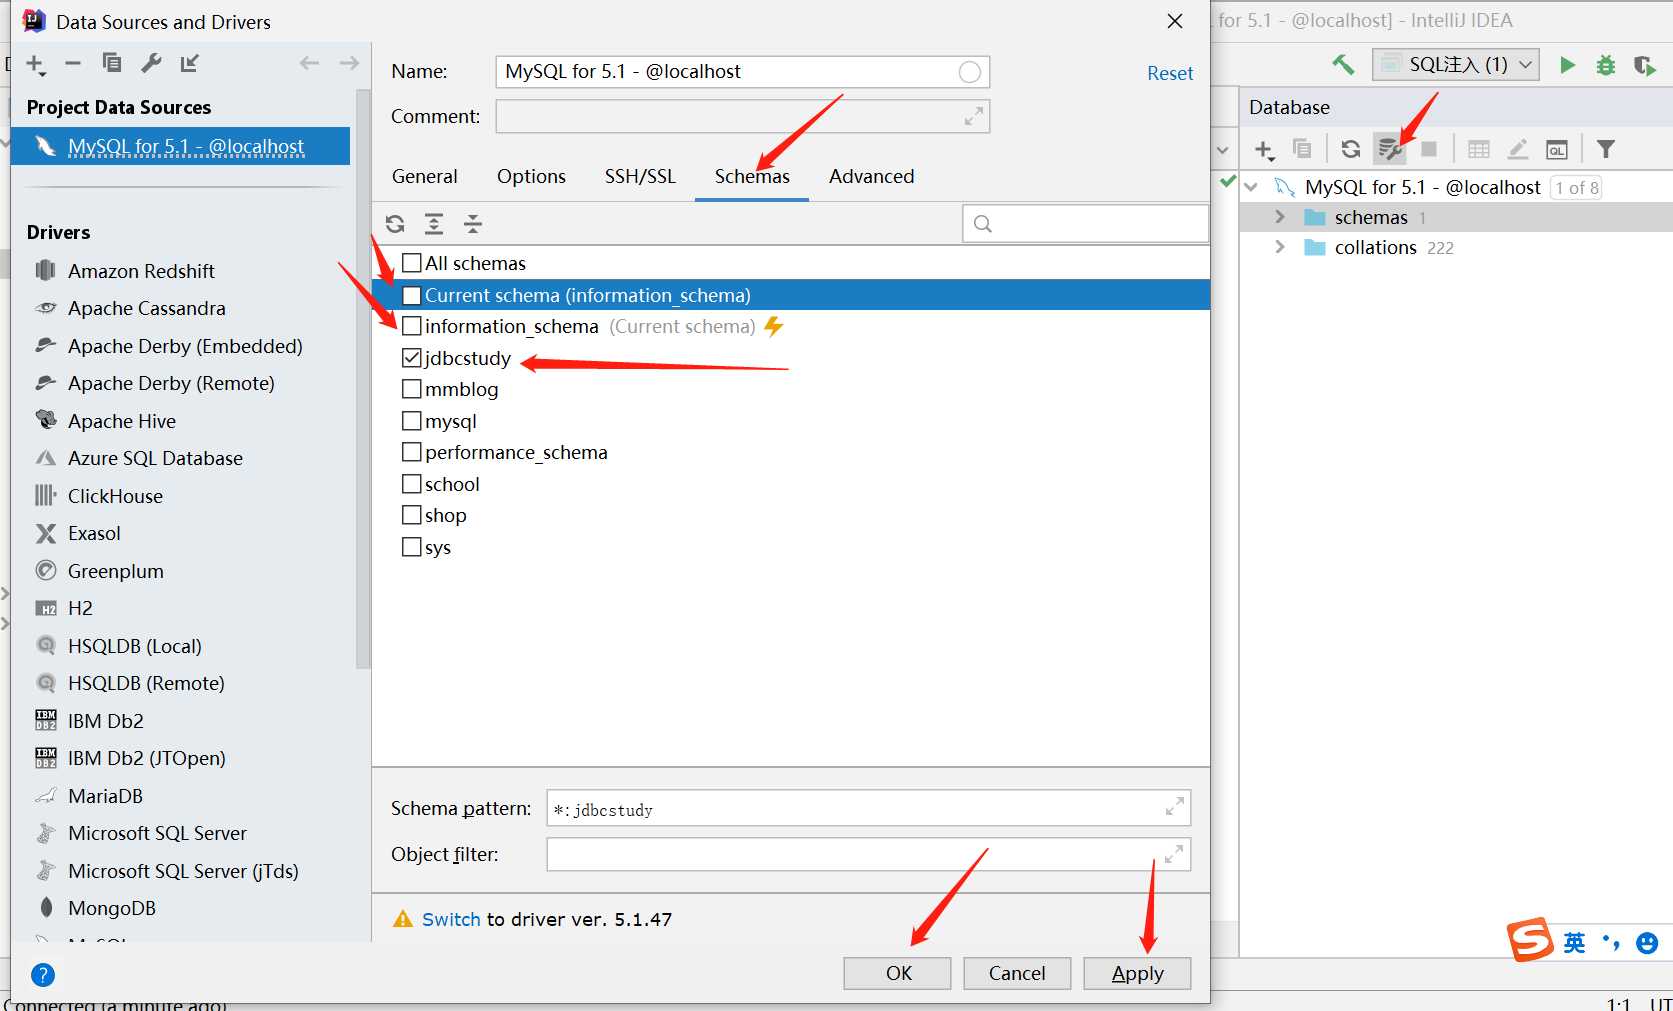
Task: Duplicate the selected data source
Action: coord(112,63)
